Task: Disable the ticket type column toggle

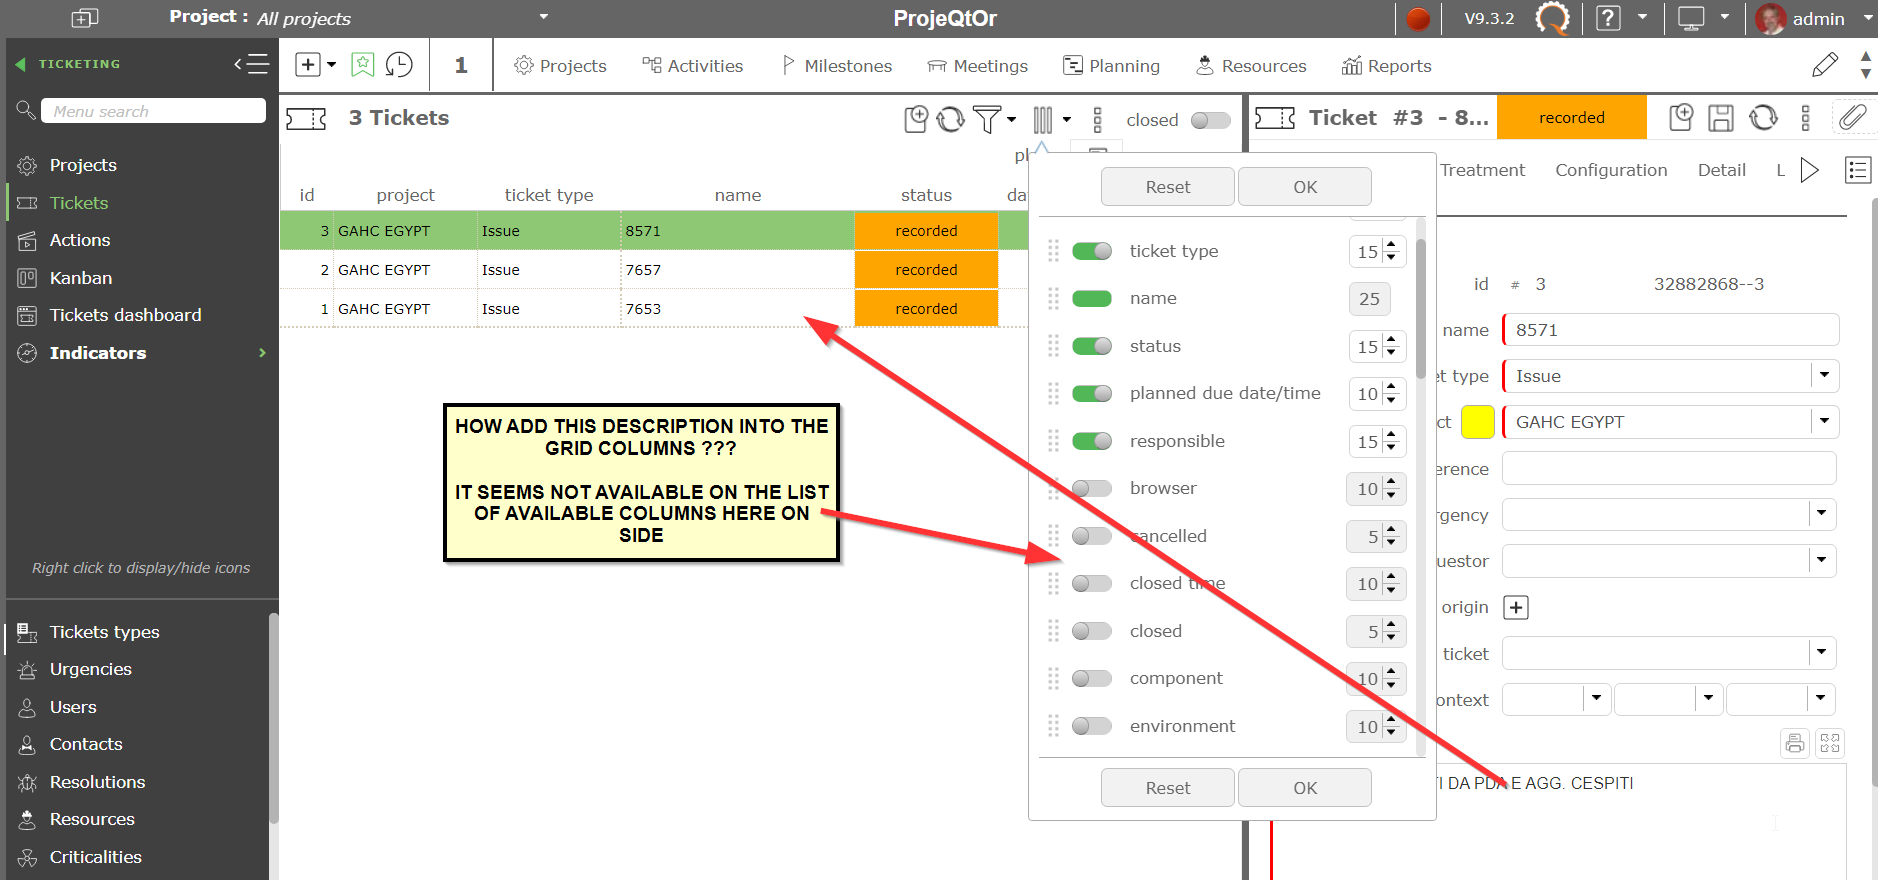Action: pyautogui.click(x=1091, y=251)
